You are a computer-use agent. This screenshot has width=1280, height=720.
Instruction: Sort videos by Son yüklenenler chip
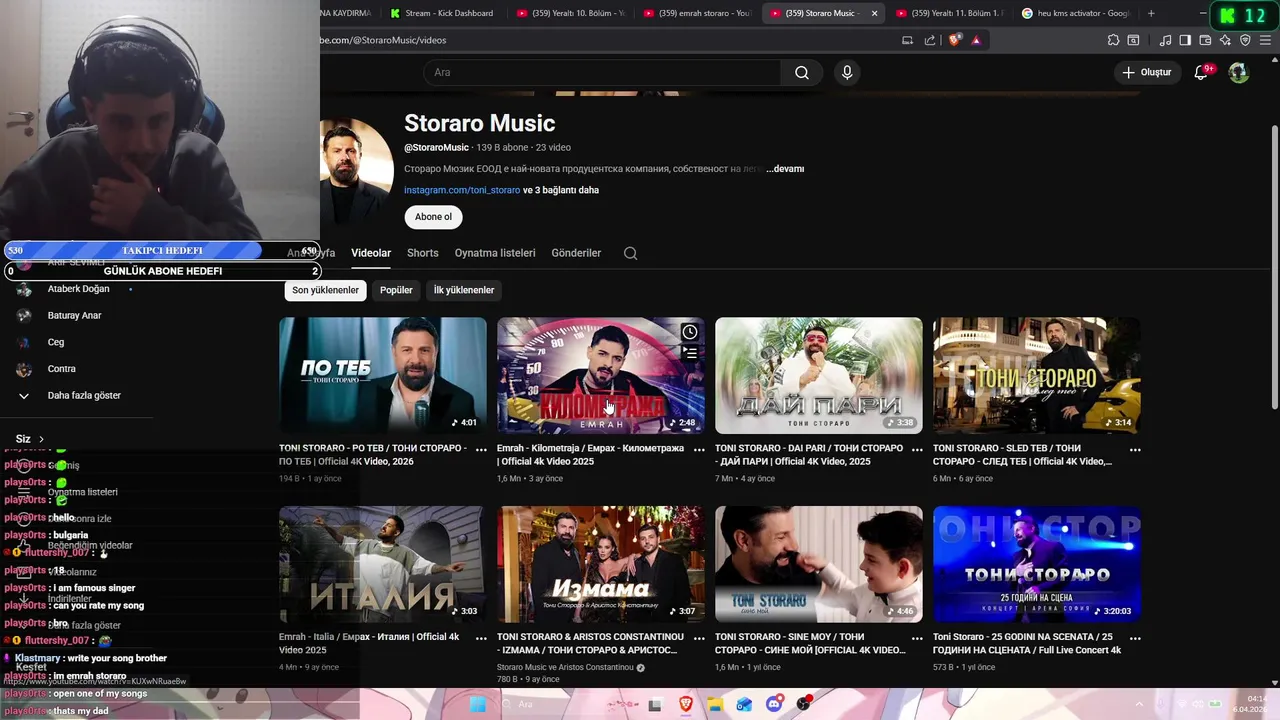325,290
